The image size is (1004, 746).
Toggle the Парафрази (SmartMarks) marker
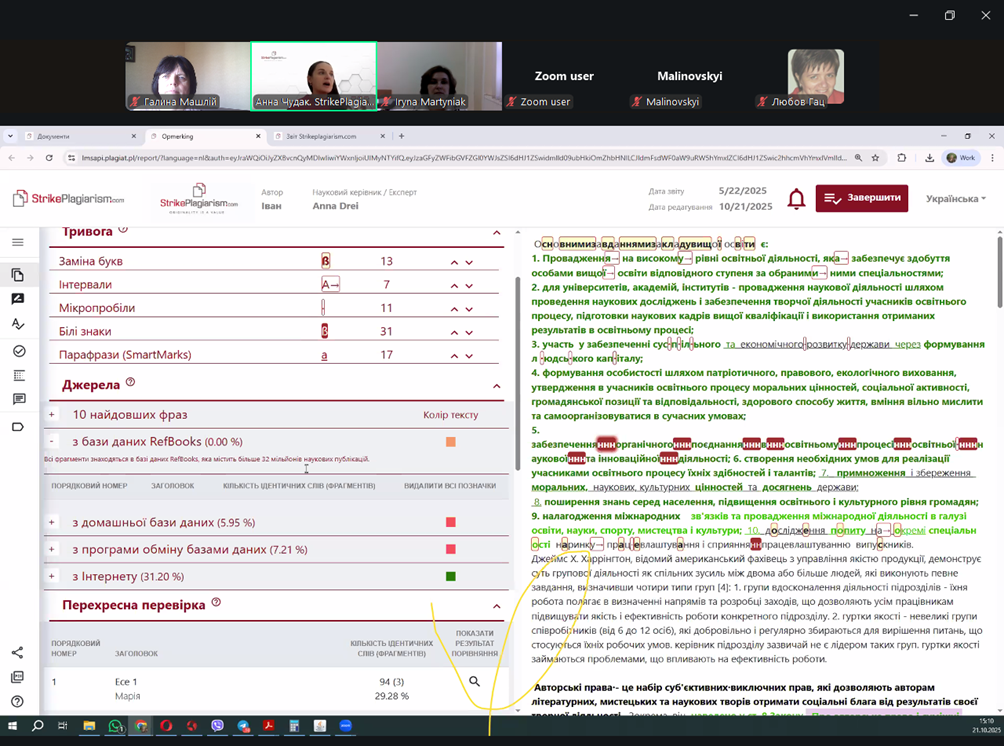pos(324,355)
